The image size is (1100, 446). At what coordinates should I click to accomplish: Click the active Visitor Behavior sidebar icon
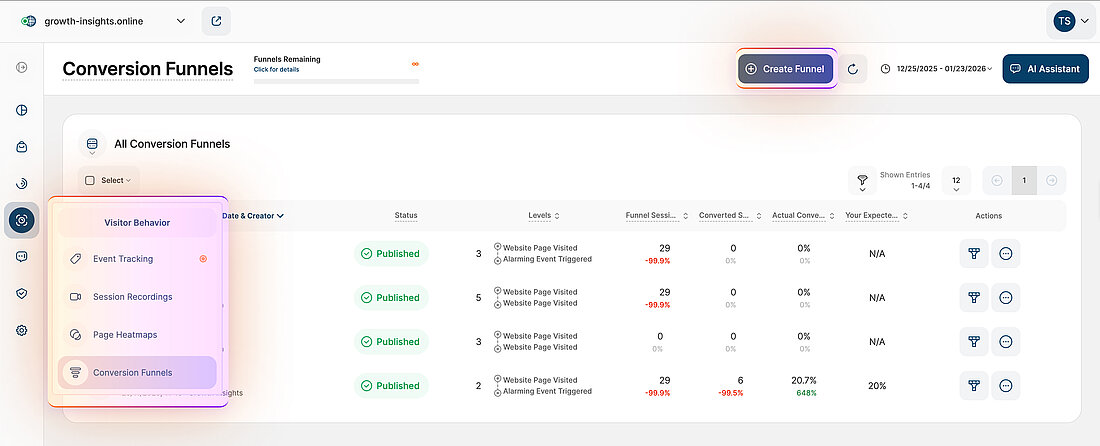(21, 220)
